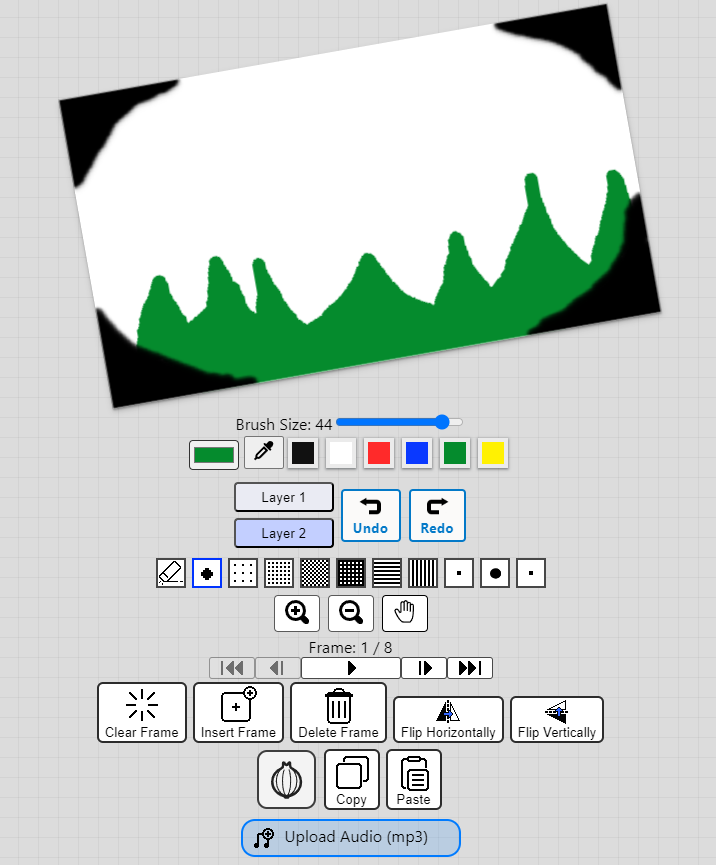The image size is (716, 865).
Task: Toggle the onion skin button
Action: click(286, 779)
